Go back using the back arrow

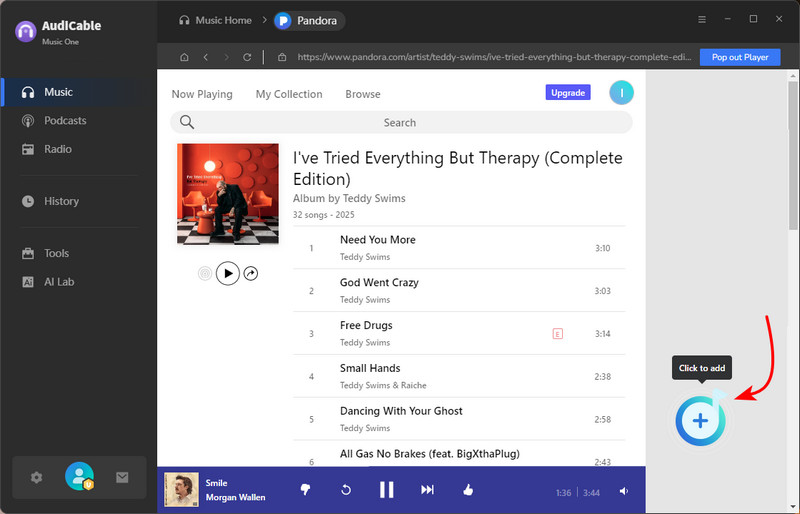(x=206, y=57)
